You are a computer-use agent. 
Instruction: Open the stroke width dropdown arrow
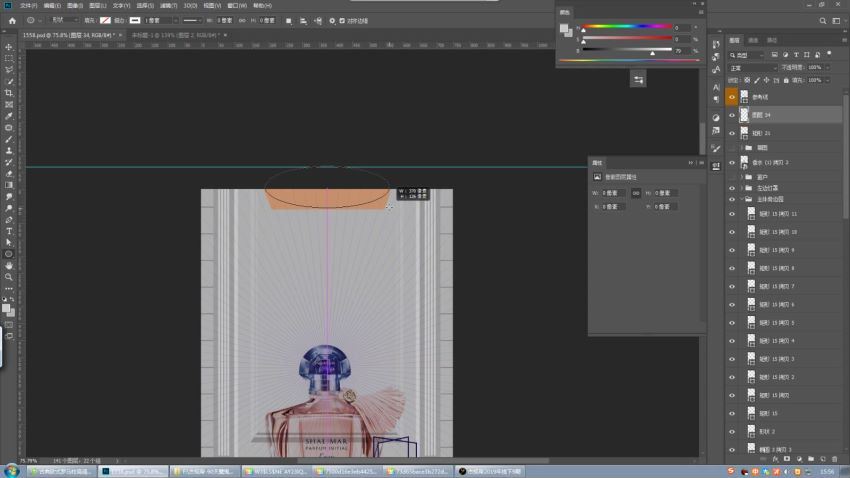click(175, 21)
